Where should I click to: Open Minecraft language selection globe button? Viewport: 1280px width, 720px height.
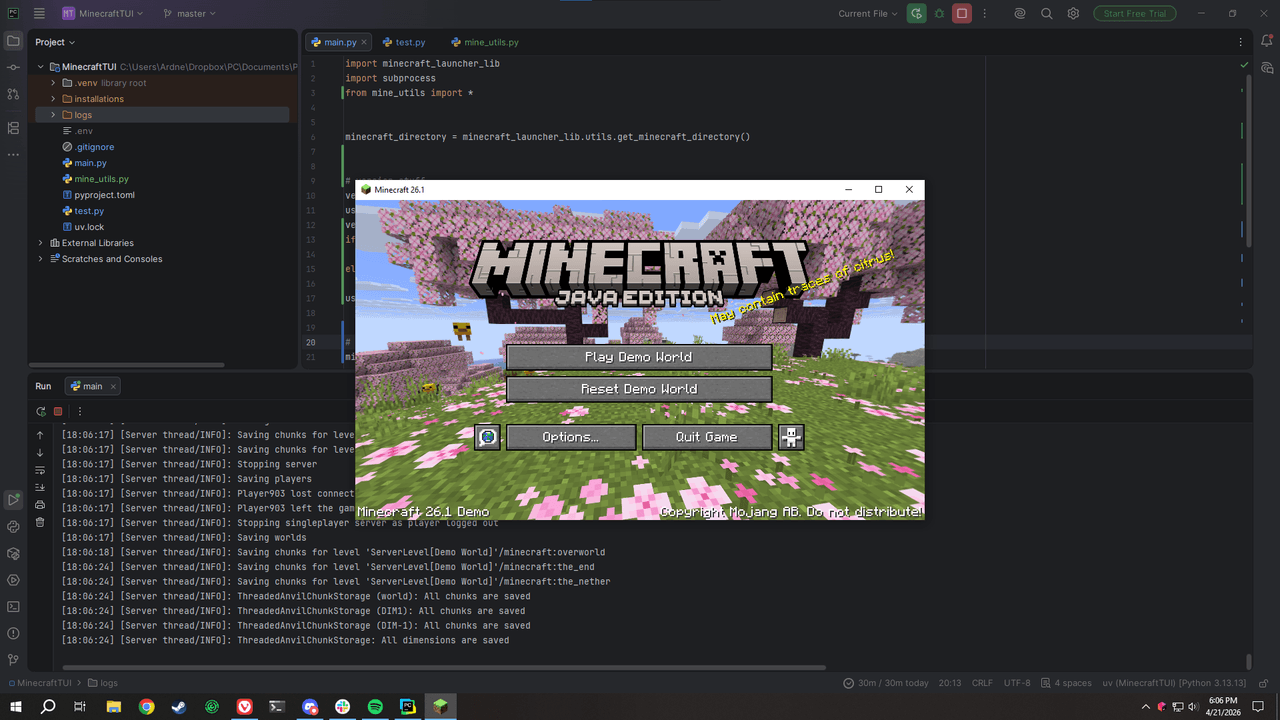coord(487,437)
